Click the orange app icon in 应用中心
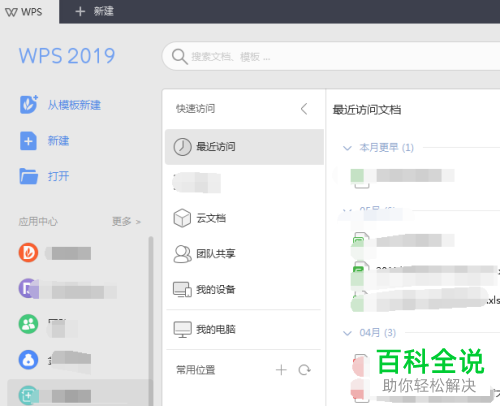The image size is (500, 406). point(28,253)
